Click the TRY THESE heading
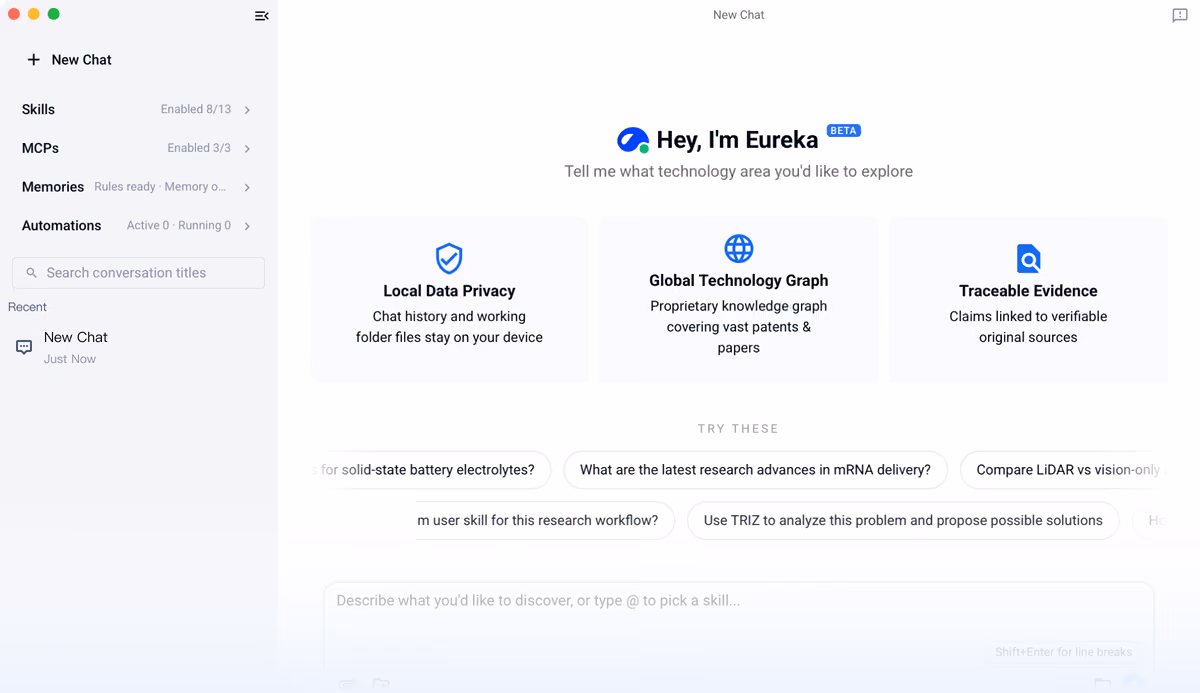The image size is (1200, 693). click(738, 429)
